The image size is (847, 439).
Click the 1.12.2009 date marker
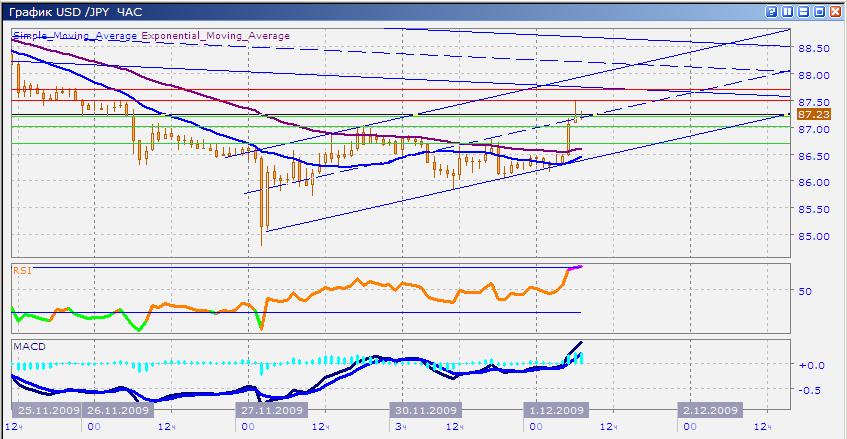[x=554, y=410]
